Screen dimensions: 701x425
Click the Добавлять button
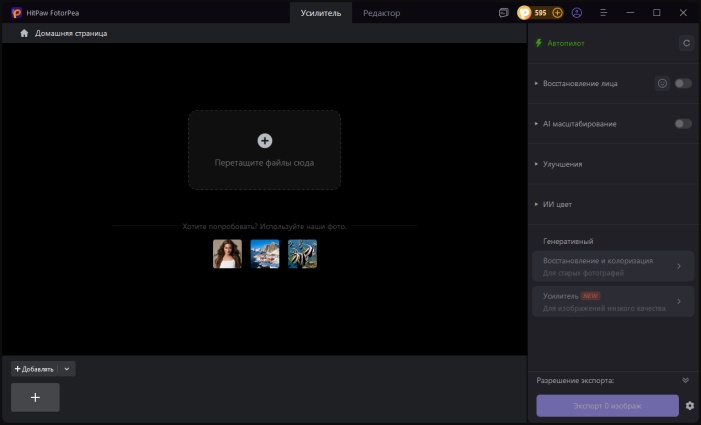point(34,369)
